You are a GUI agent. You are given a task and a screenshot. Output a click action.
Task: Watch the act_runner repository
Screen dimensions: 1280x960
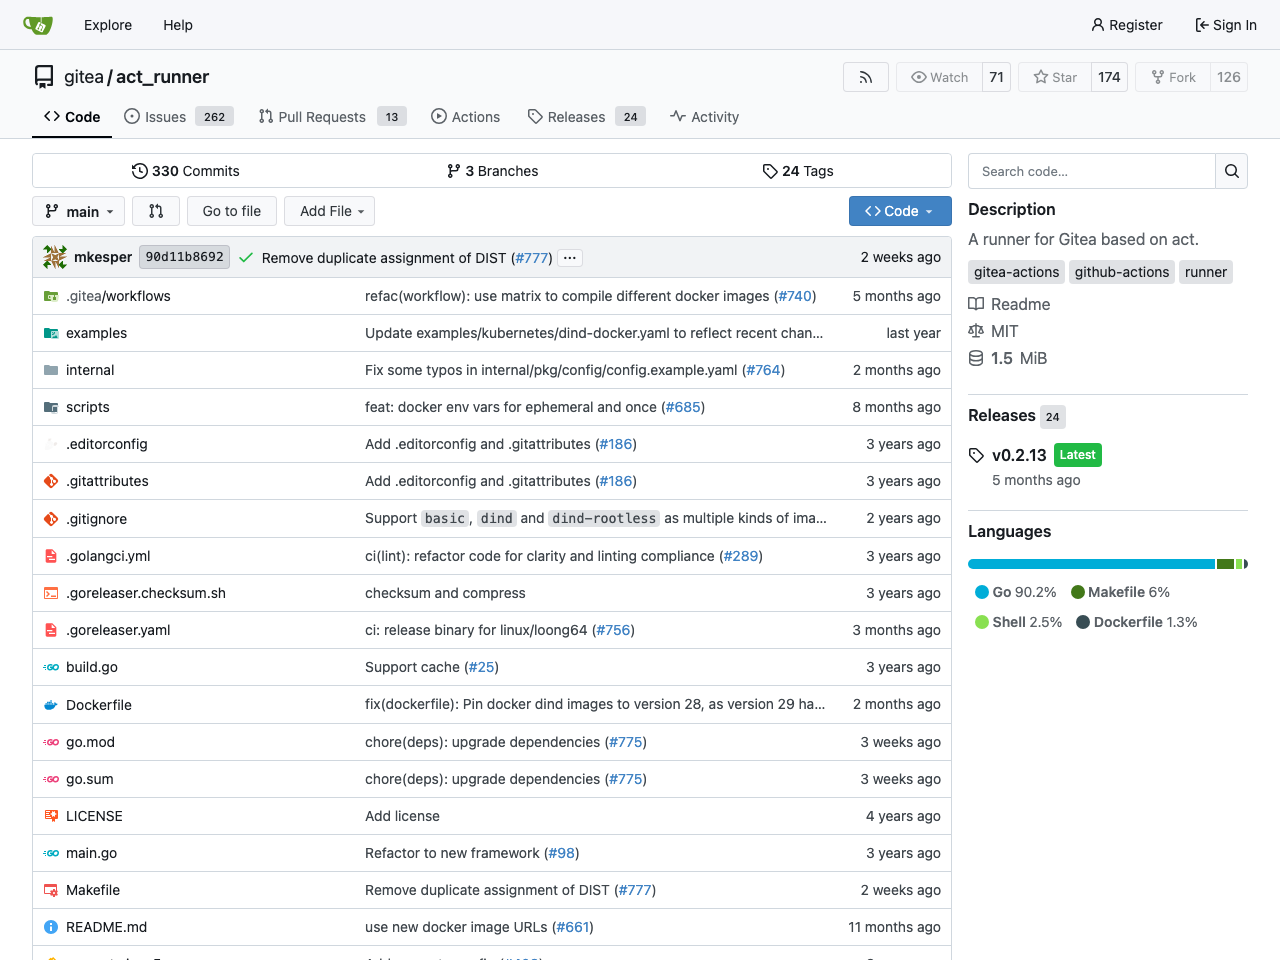pos(938,76)
